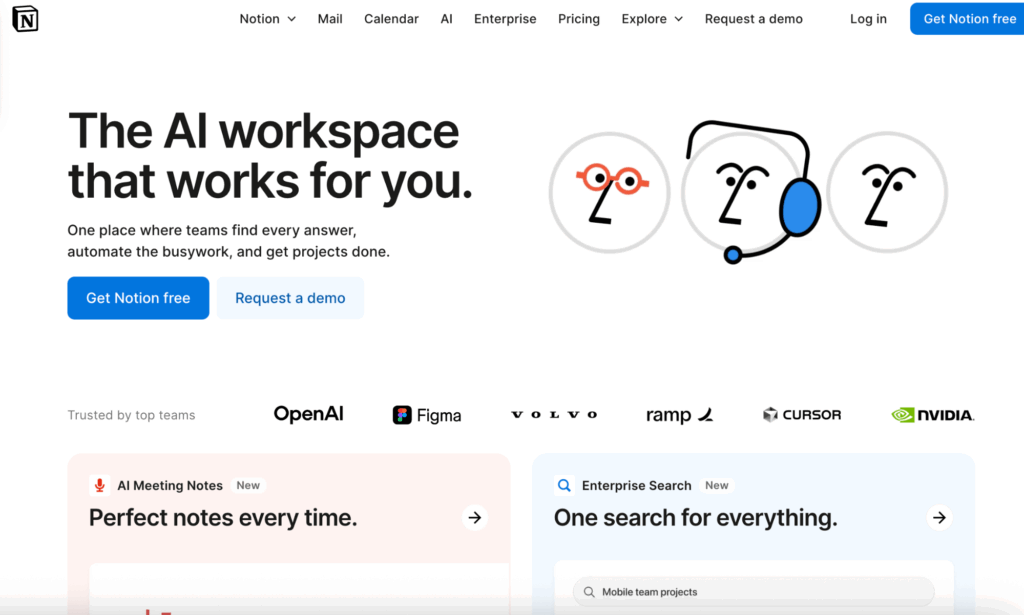The width and height of the screenshot is (1024, 615).
Task: Click the Mobile team projects search field
Action: [x=754, y=592]
